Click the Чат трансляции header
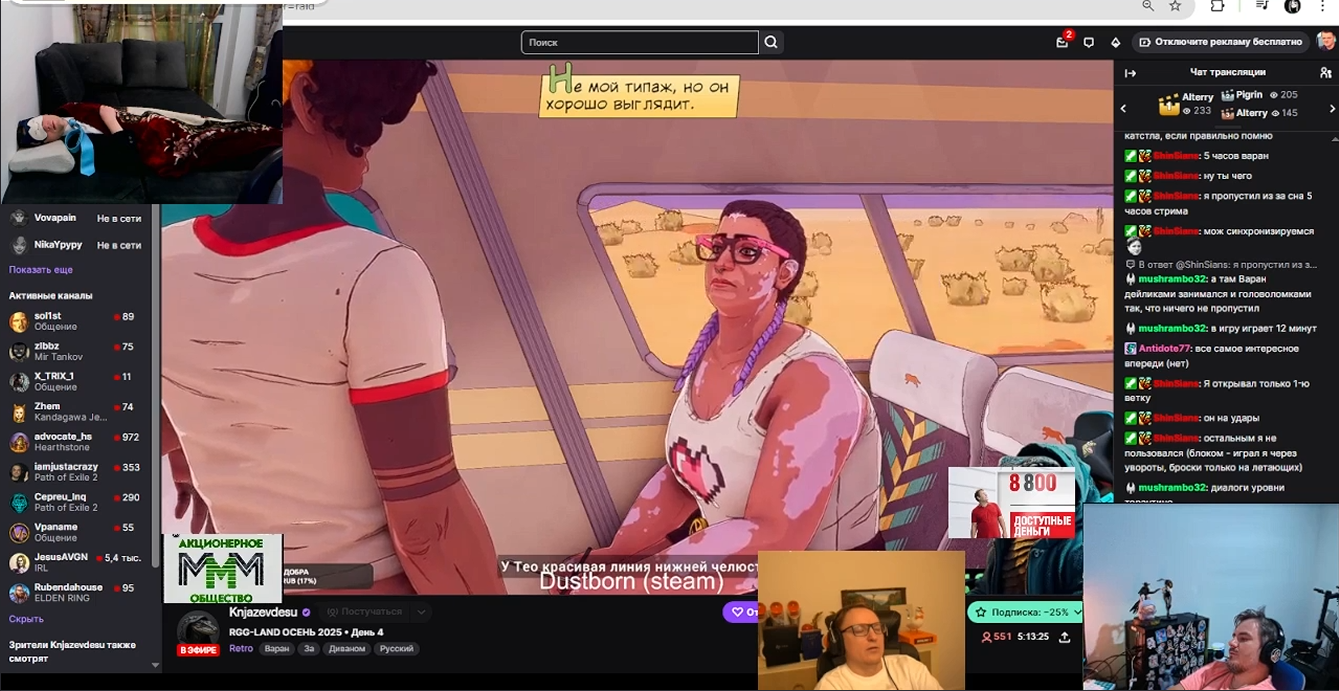 (1227, 72)
